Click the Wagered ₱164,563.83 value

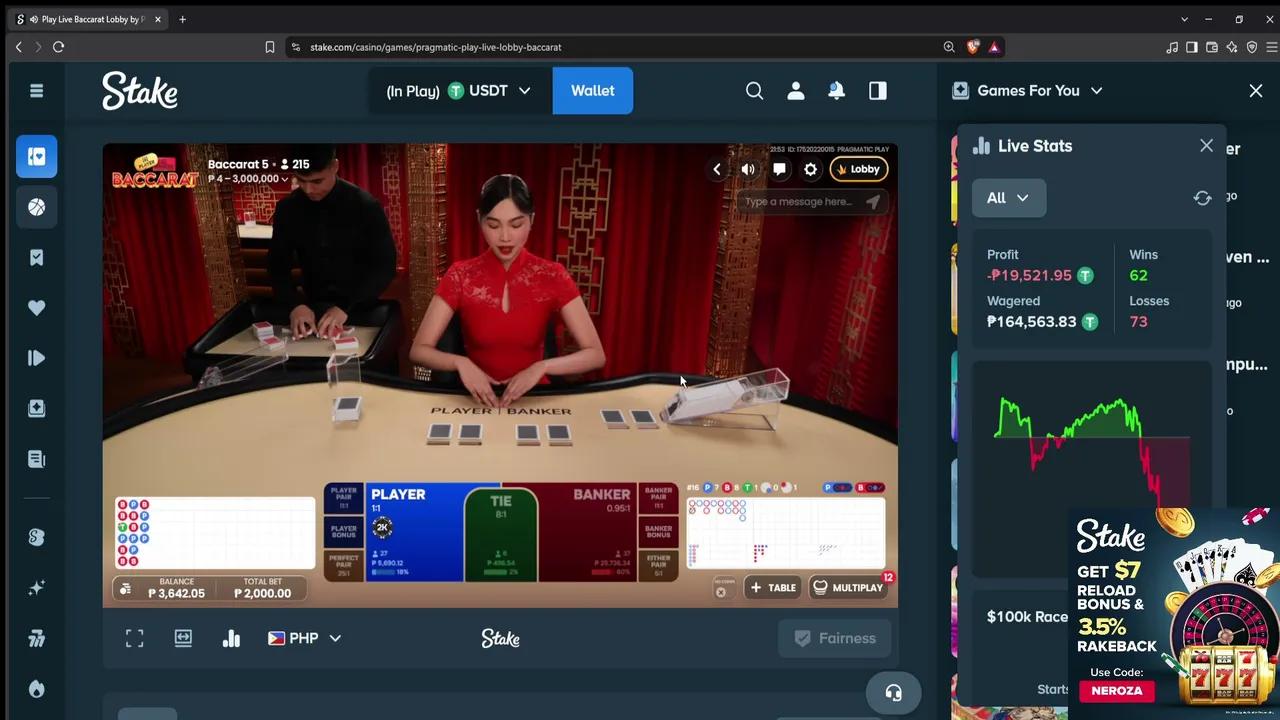pyautogui.click(x=1032, y=322)
